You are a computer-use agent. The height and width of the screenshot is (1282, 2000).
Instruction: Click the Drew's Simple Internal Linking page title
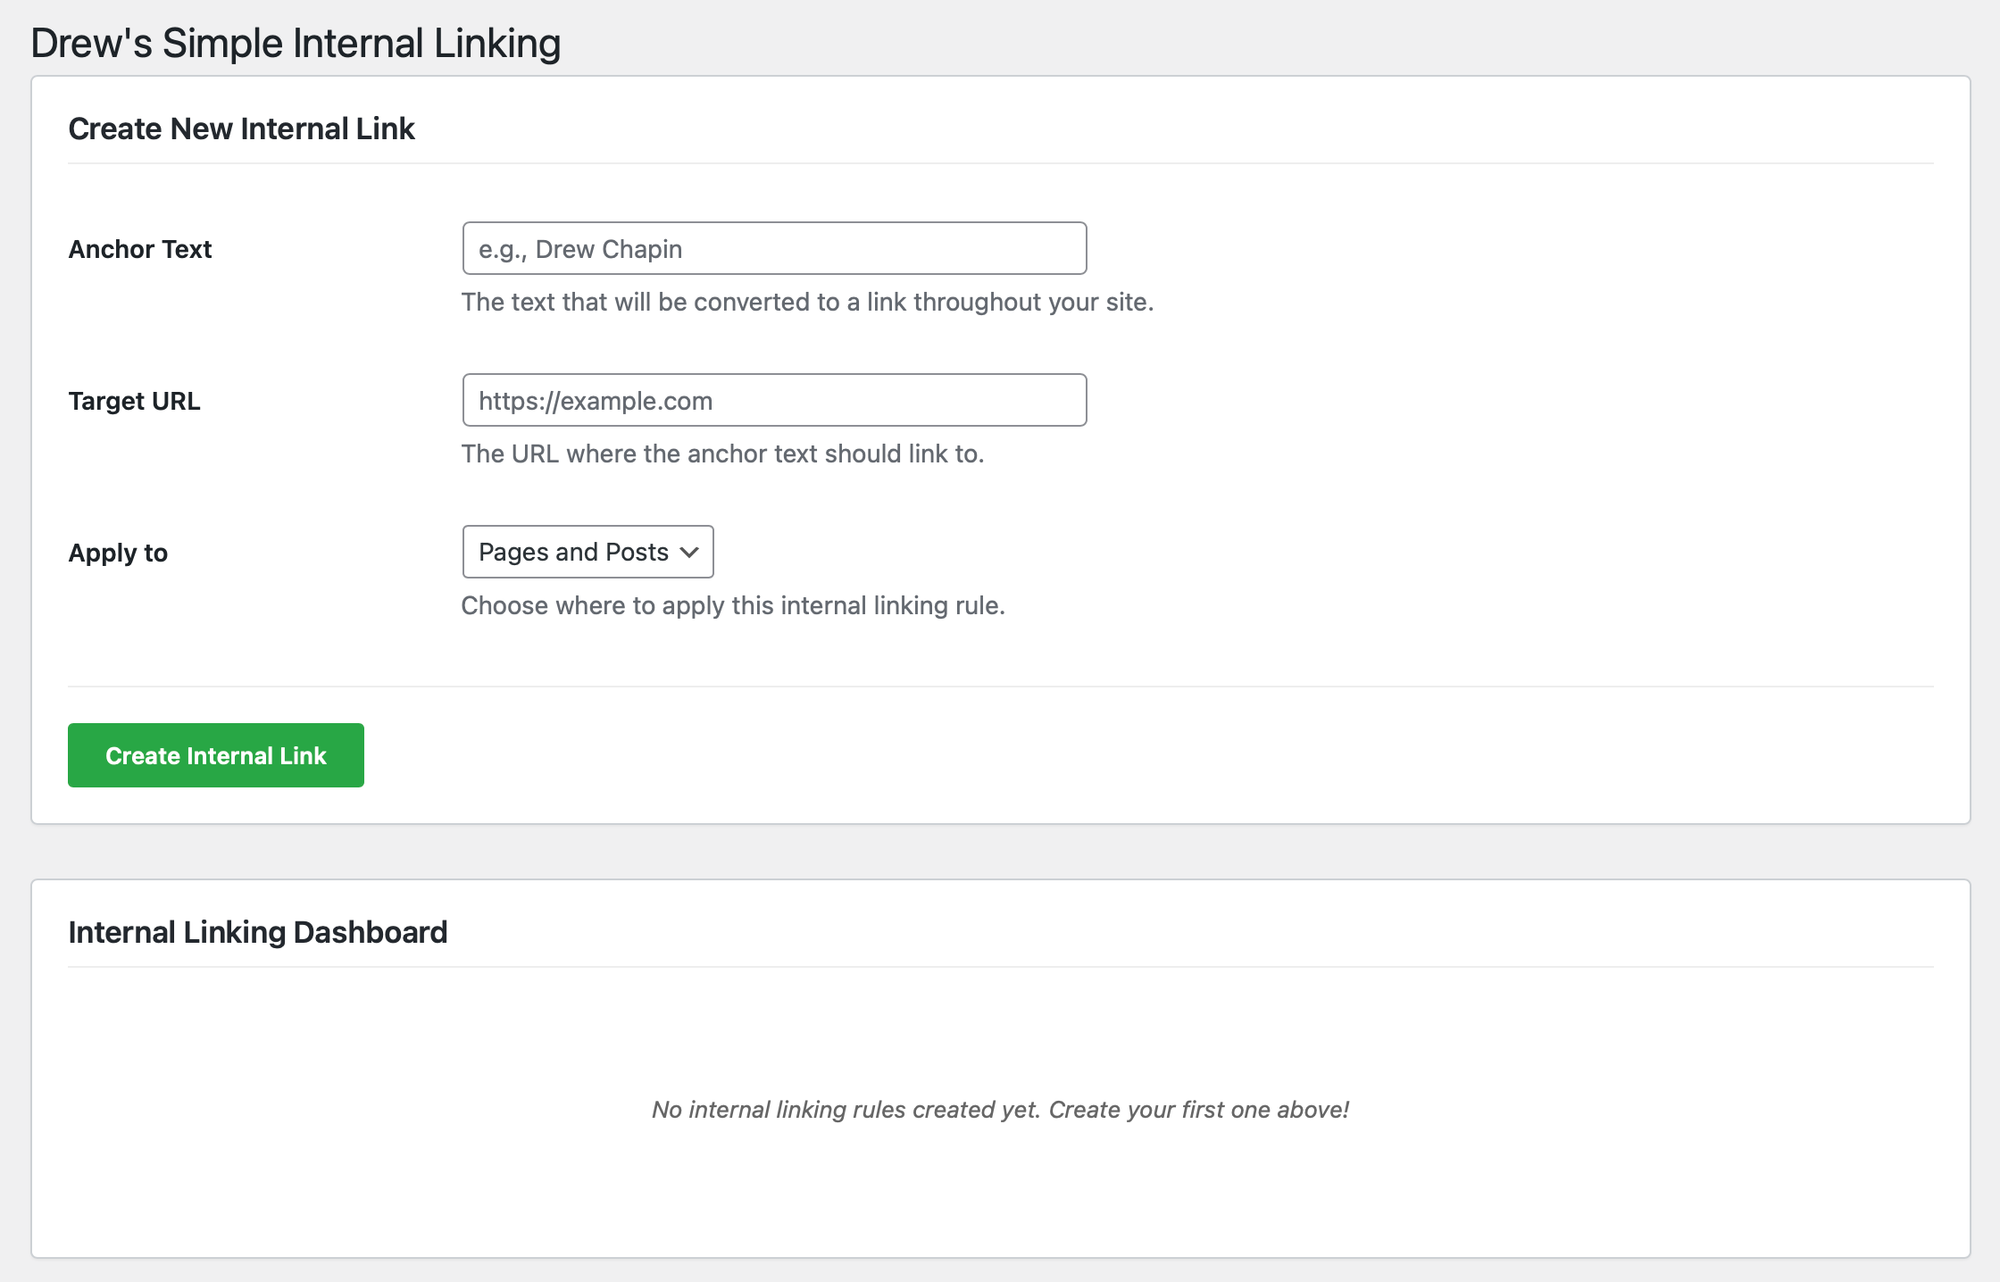[x=296, y=43]
